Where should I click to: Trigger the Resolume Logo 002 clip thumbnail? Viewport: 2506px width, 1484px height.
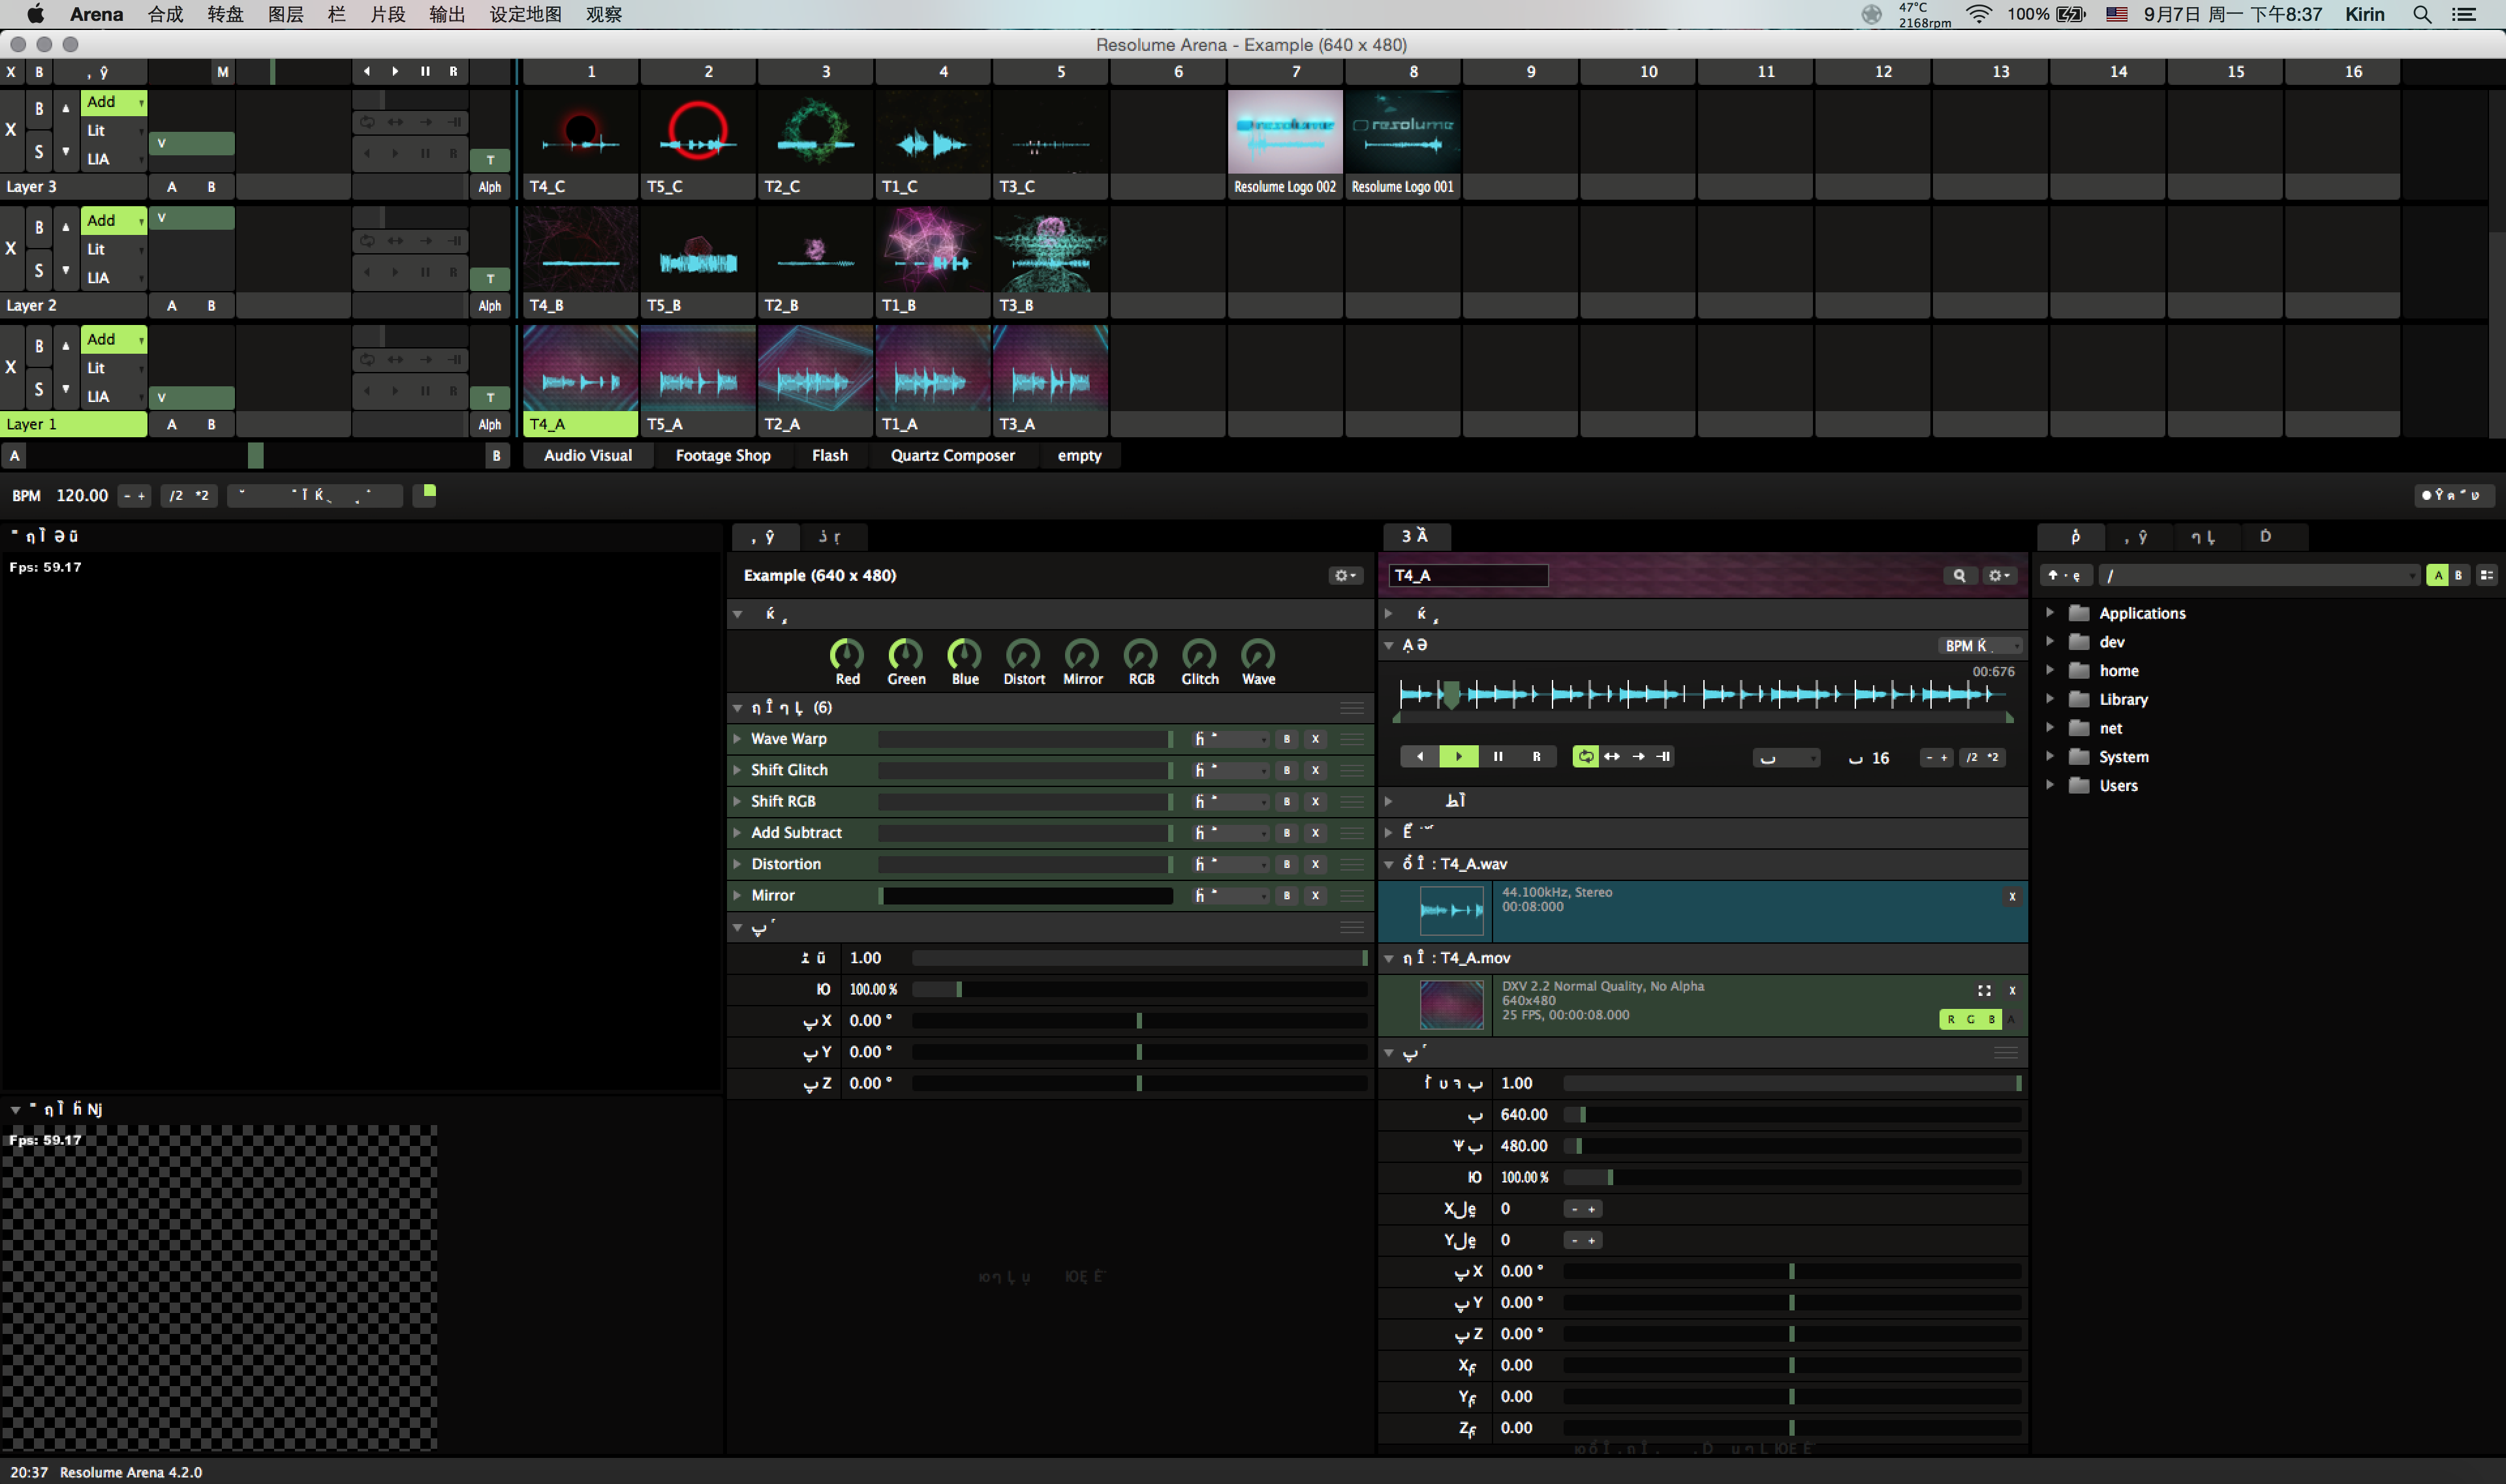pos(1284,132)
